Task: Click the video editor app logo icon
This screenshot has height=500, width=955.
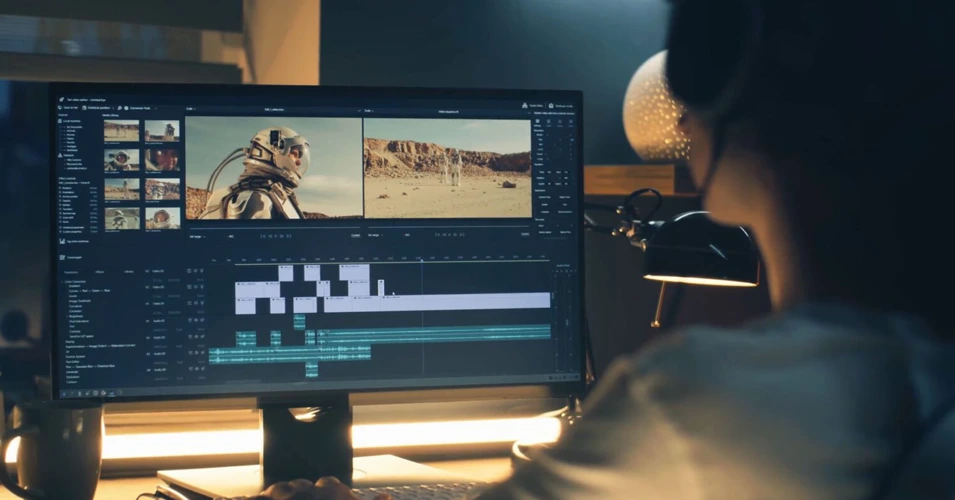Action: pyautogui.click(x=62, y=99)
